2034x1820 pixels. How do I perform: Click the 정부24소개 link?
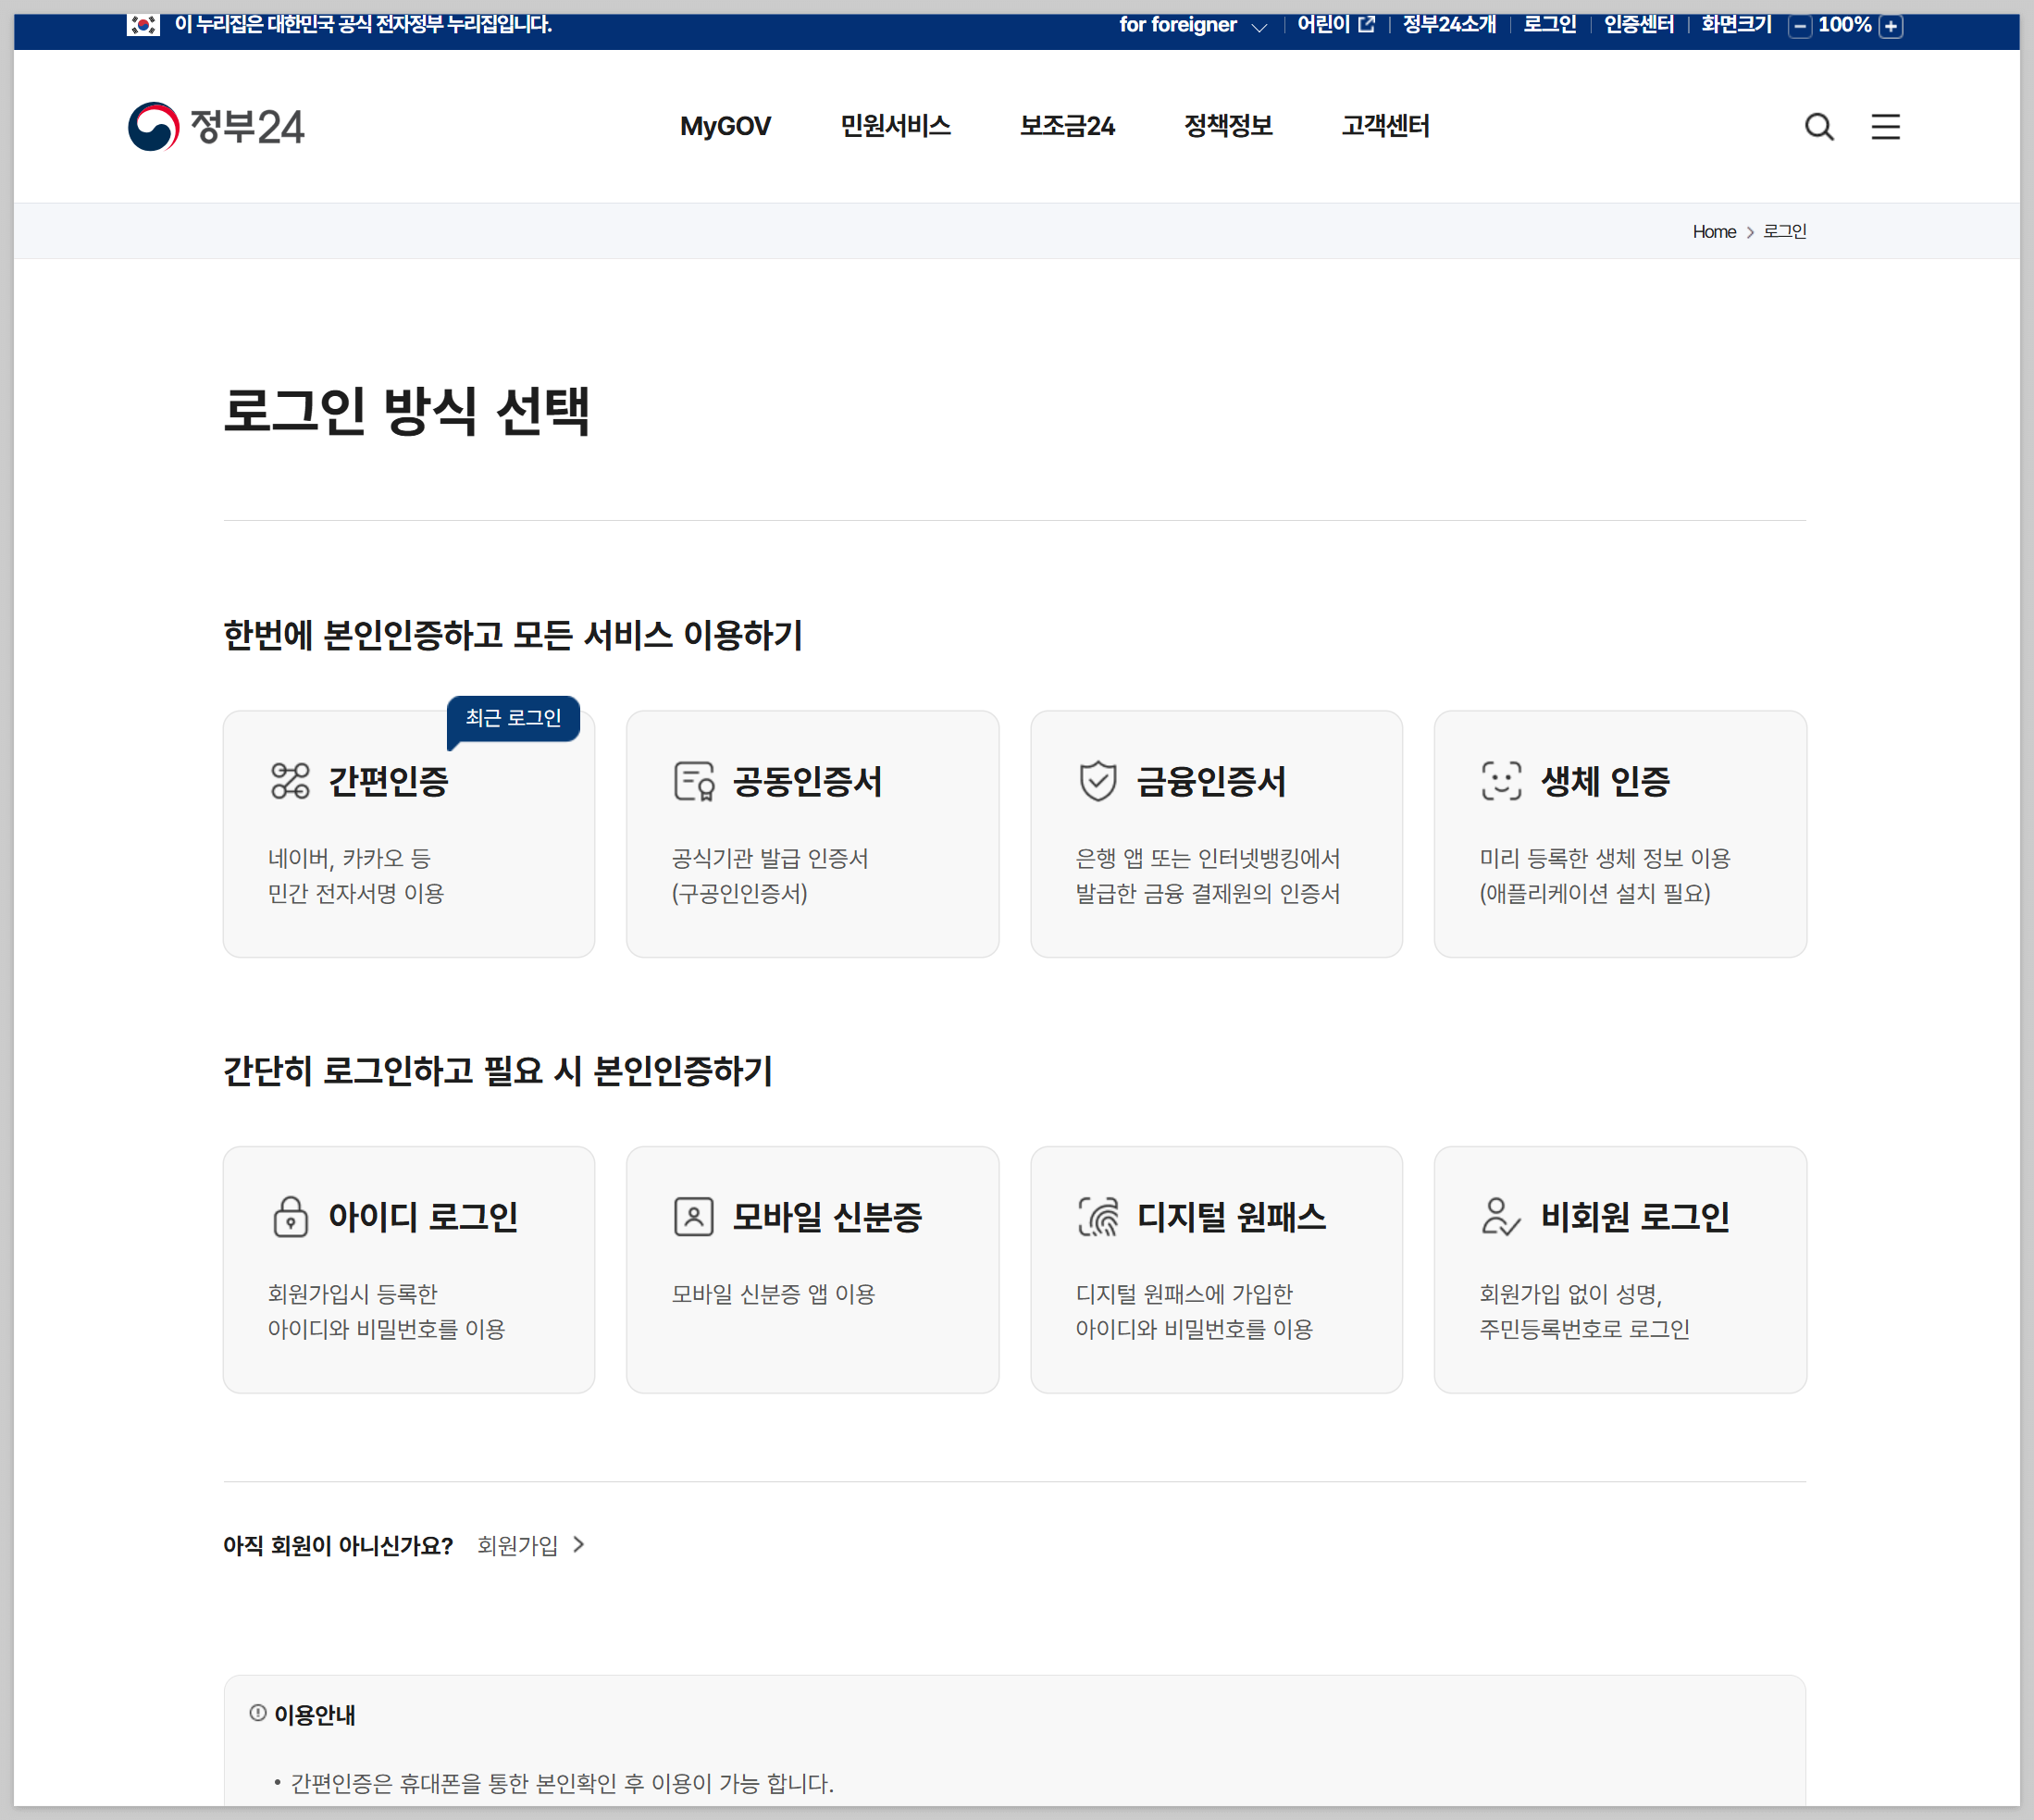(x=1448, y=24)
